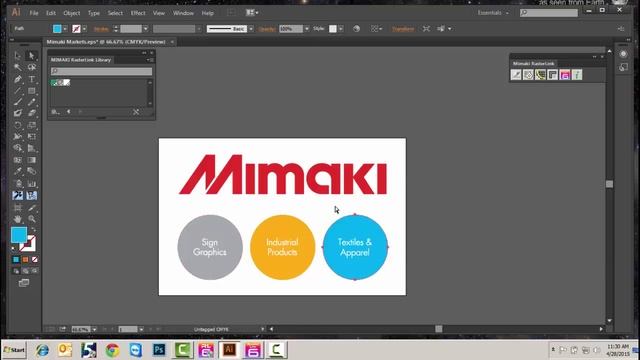Open the Effect menu

[138, 13]
